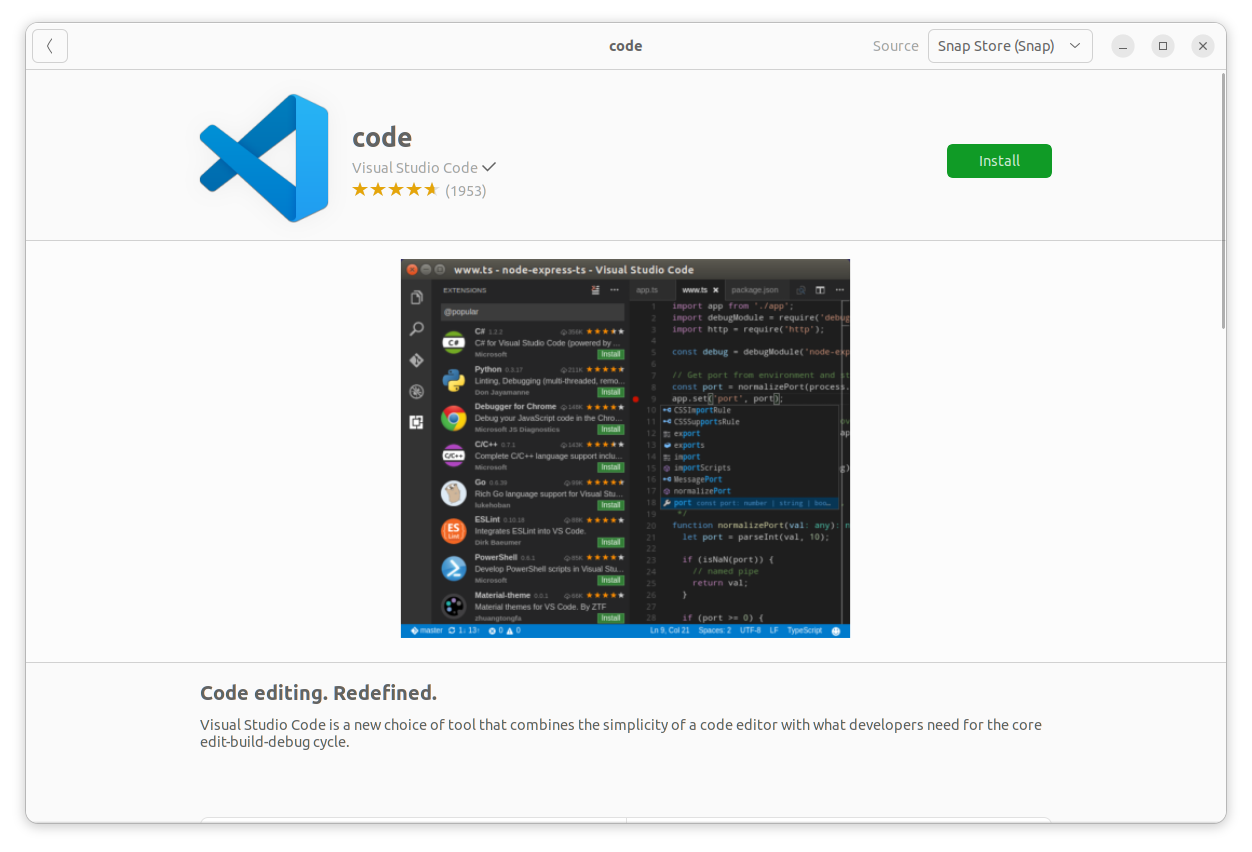Click the @popular search field in the screenshot

click(532, 312)
